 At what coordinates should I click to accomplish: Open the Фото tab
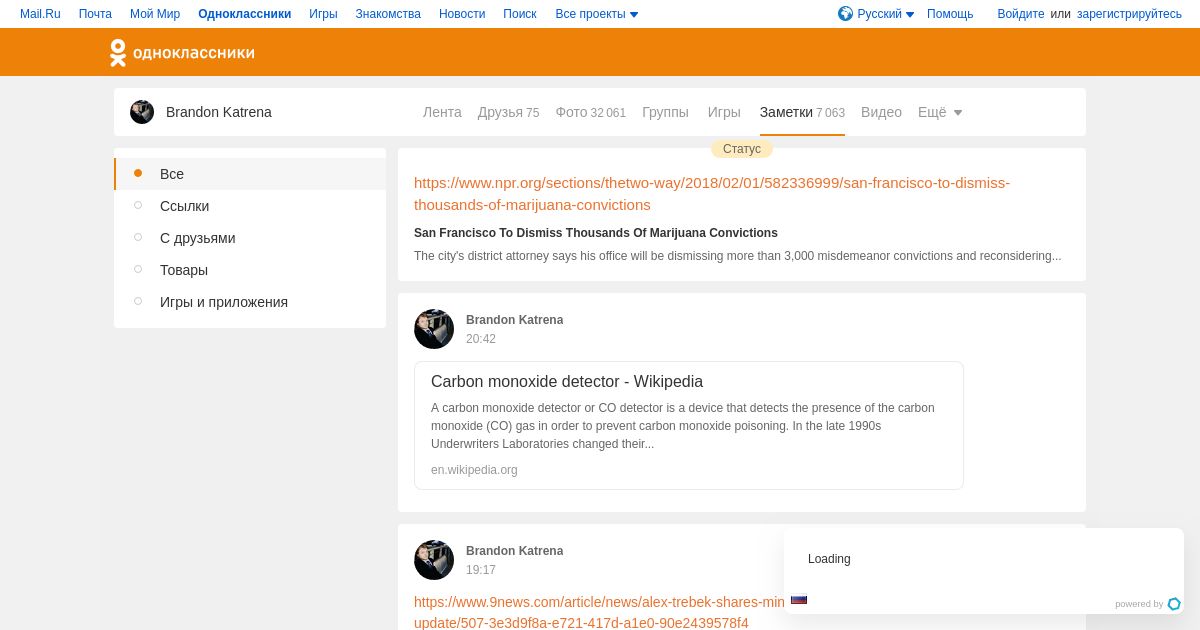click(x=591, y=112)
